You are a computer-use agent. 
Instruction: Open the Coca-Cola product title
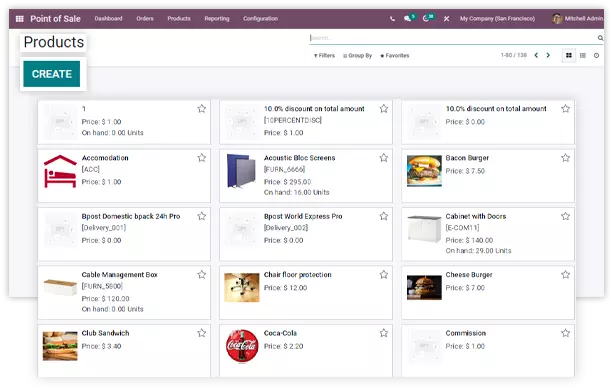point(280,333)
